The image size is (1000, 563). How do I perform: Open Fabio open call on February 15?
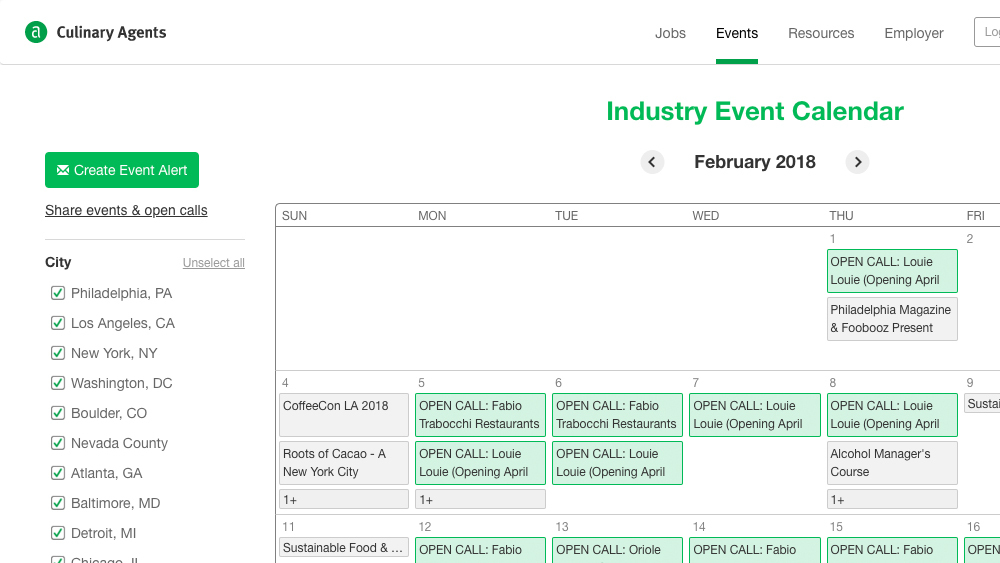[892, 550]
